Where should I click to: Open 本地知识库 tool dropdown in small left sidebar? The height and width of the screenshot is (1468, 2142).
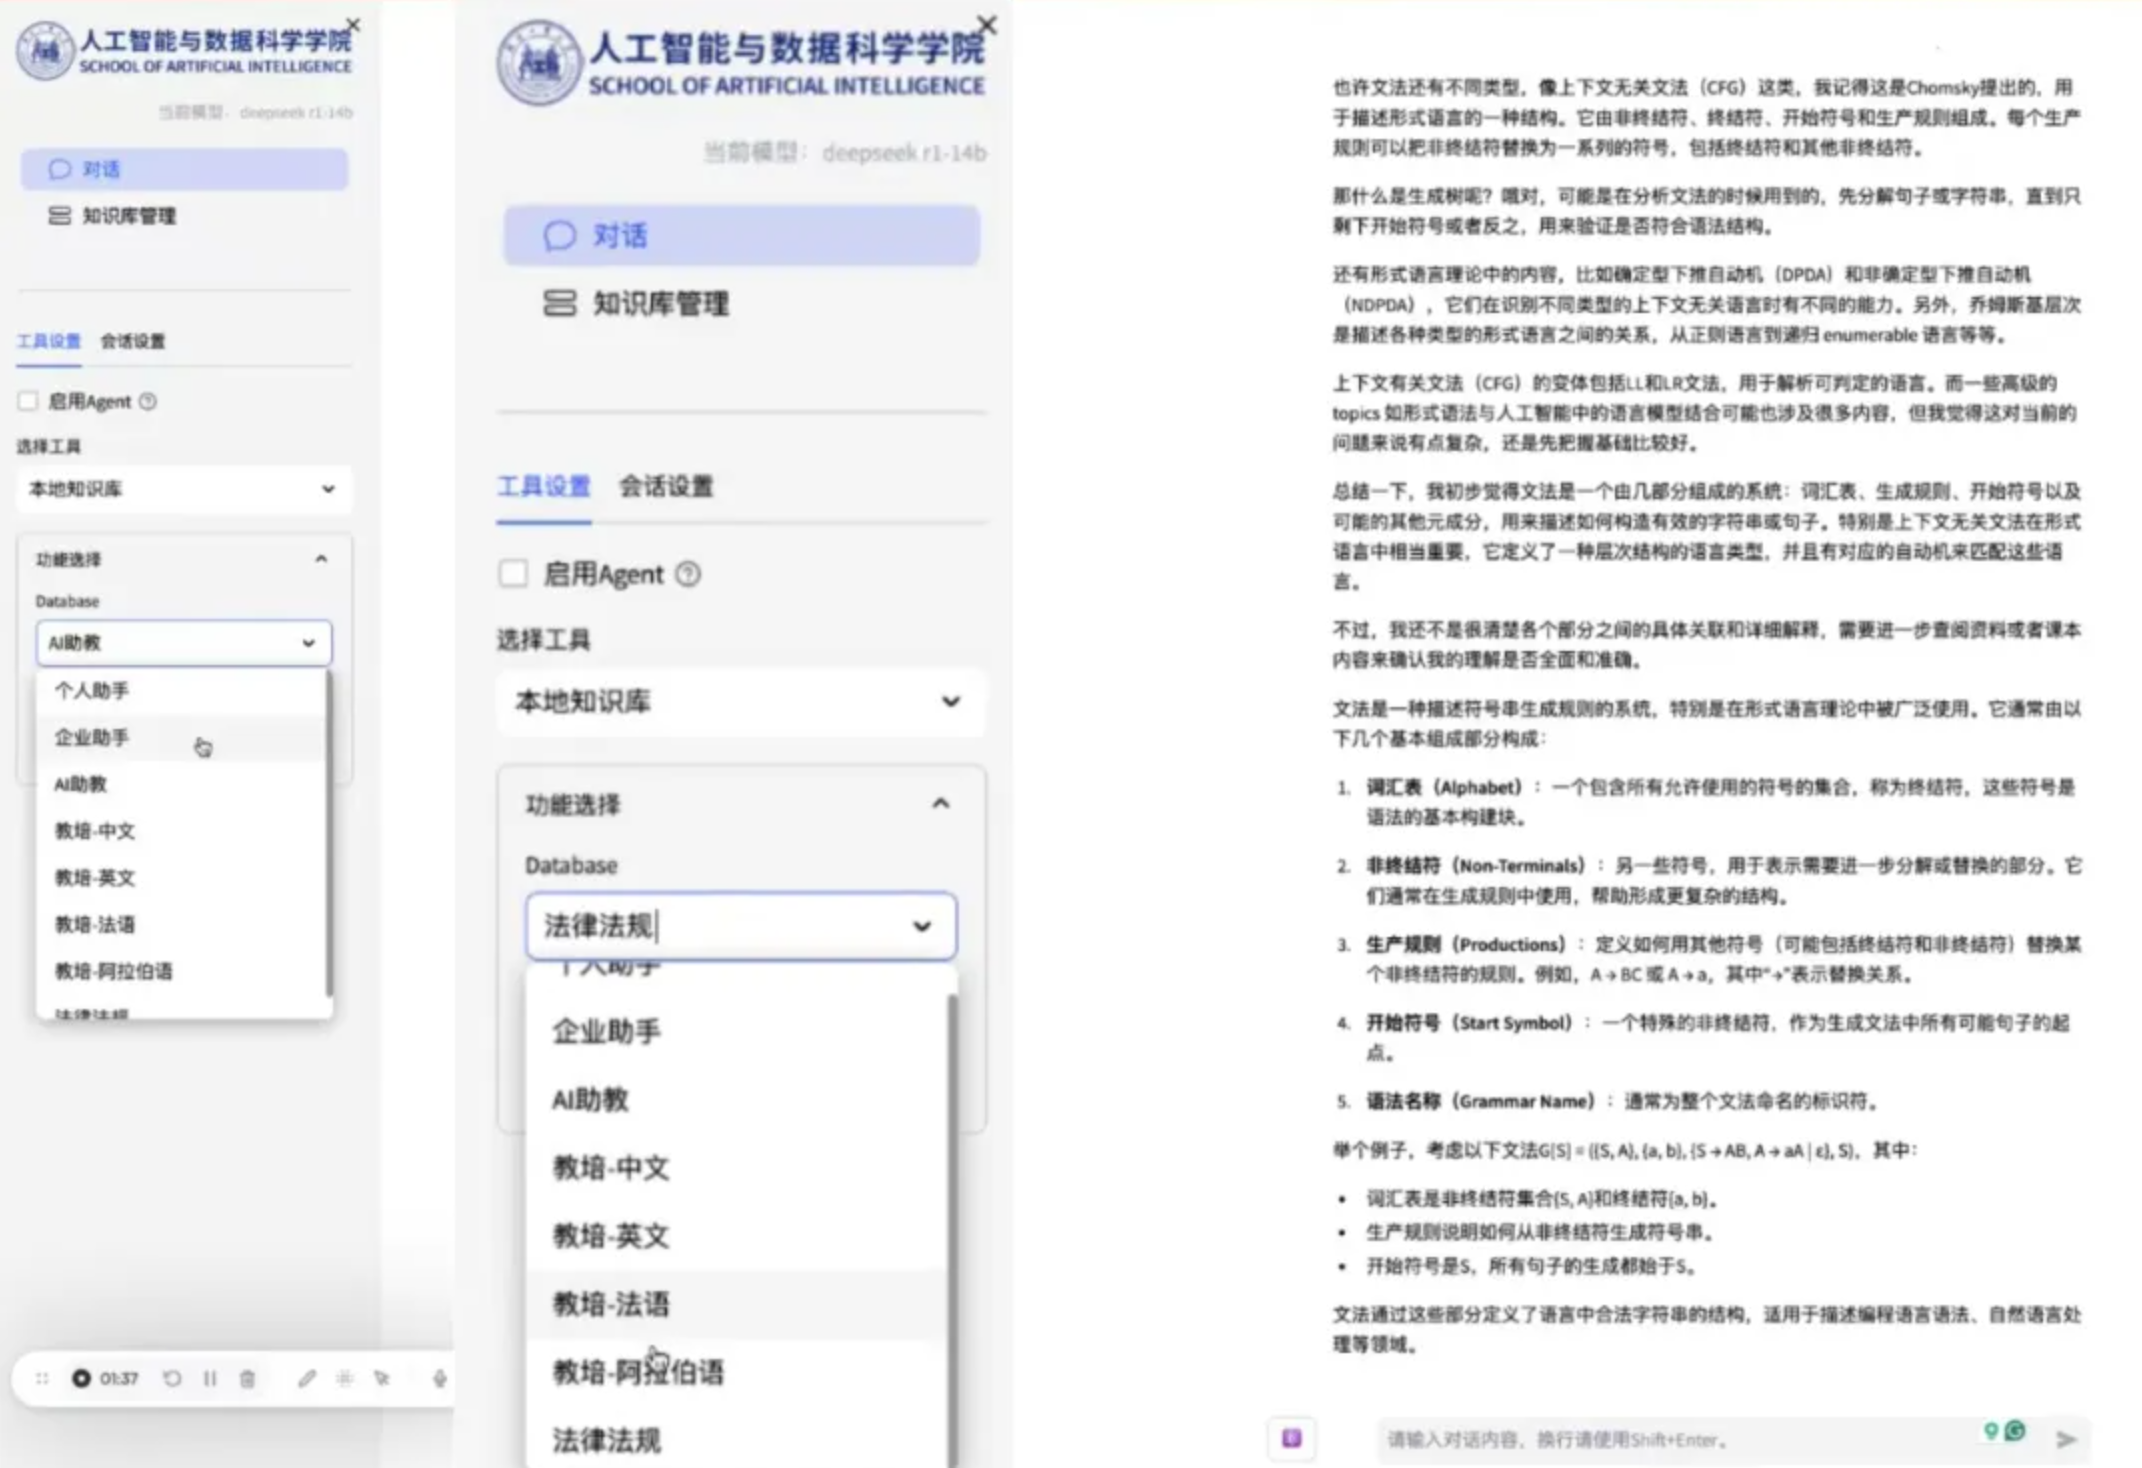pos(184,489)
